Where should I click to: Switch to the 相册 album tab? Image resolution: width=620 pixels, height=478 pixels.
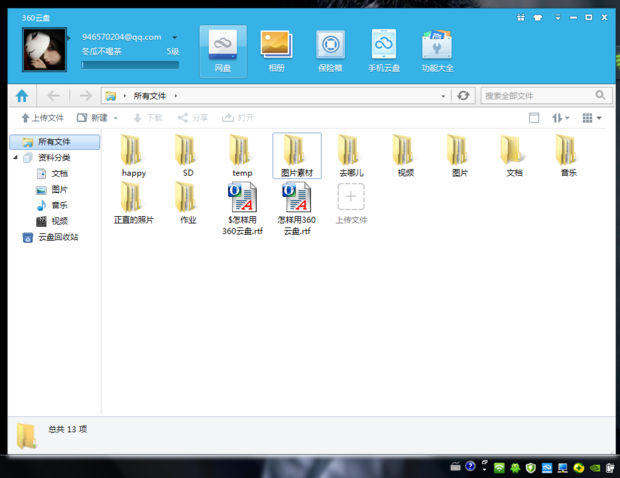[276, 51]
